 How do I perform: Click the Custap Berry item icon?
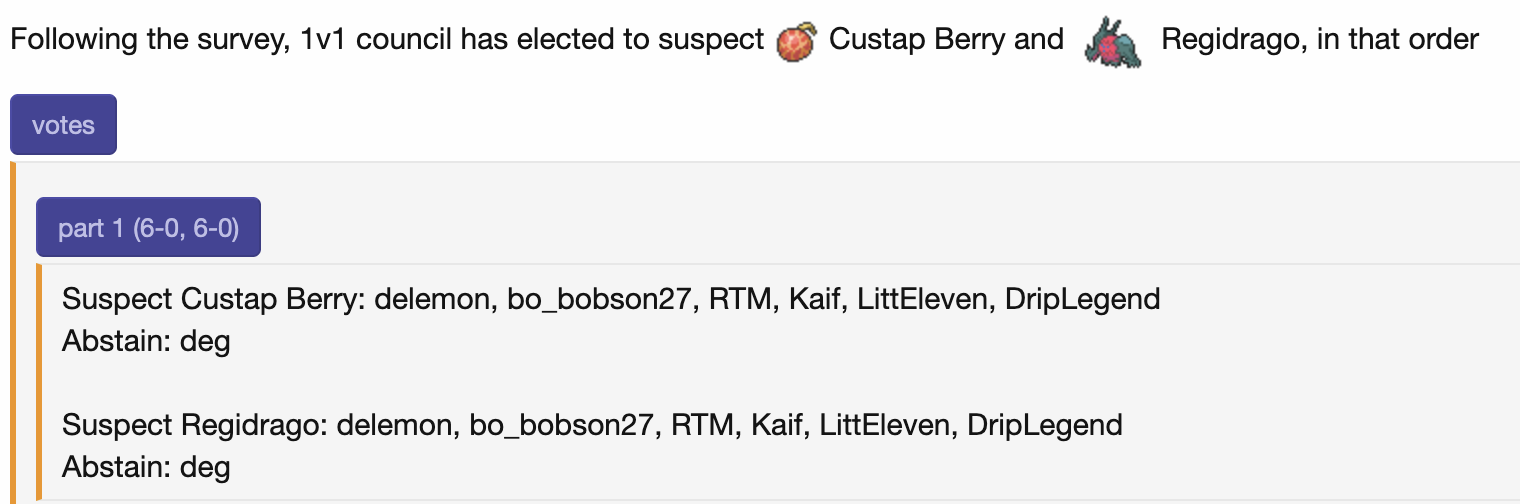796,42
